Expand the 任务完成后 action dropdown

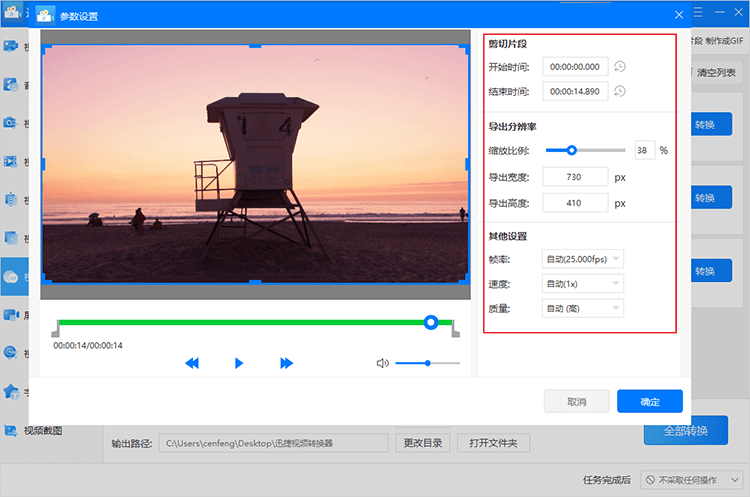click(x=691, y=480)
